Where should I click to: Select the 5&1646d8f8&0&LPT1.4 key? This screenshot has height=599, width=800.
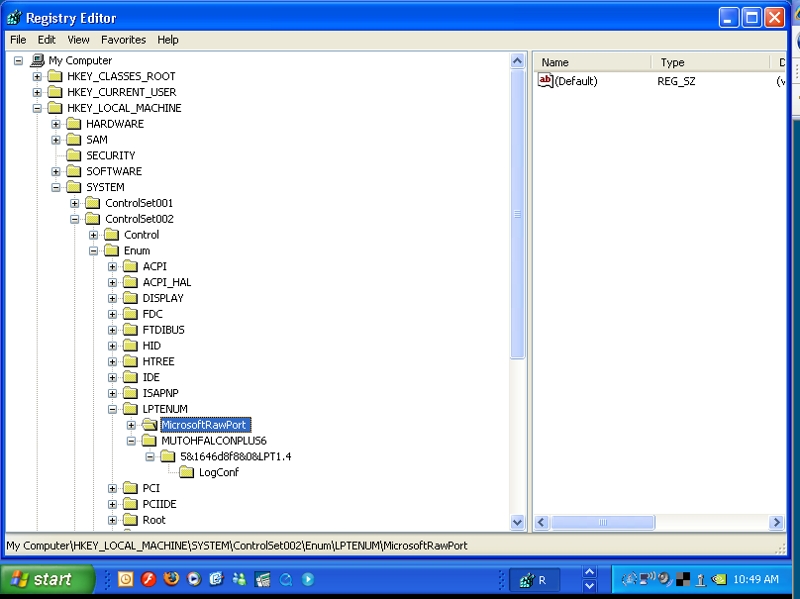coord(236,457)
